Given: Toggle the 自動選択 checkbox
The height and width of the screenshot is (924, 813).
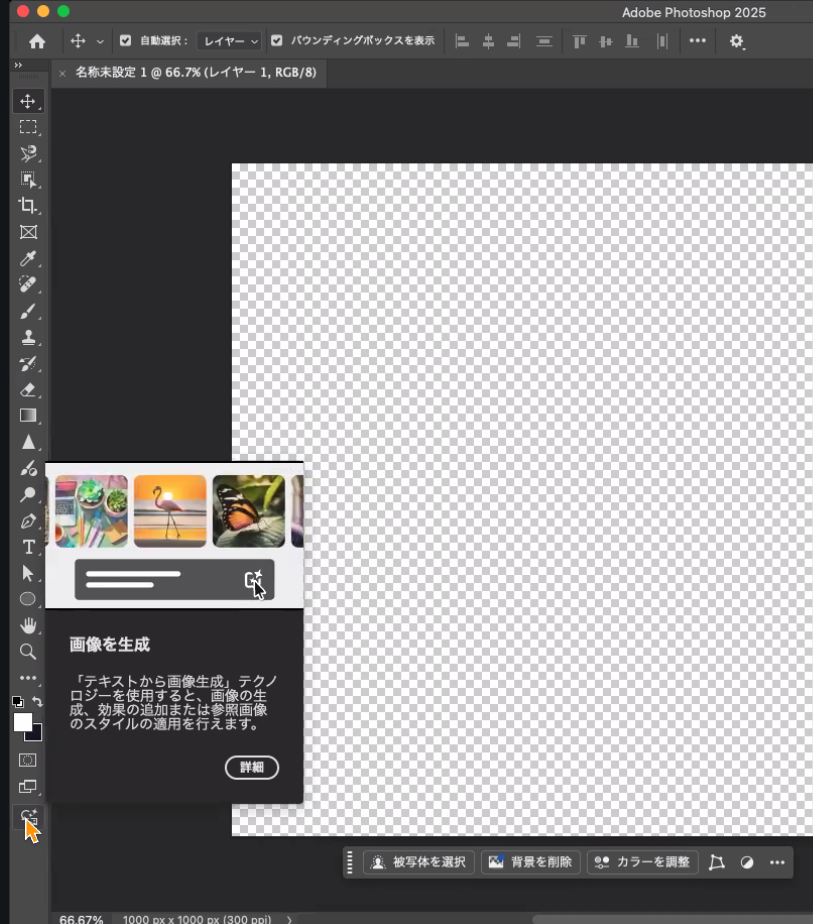Looking at the screenshot, I should tap(125, 41).
